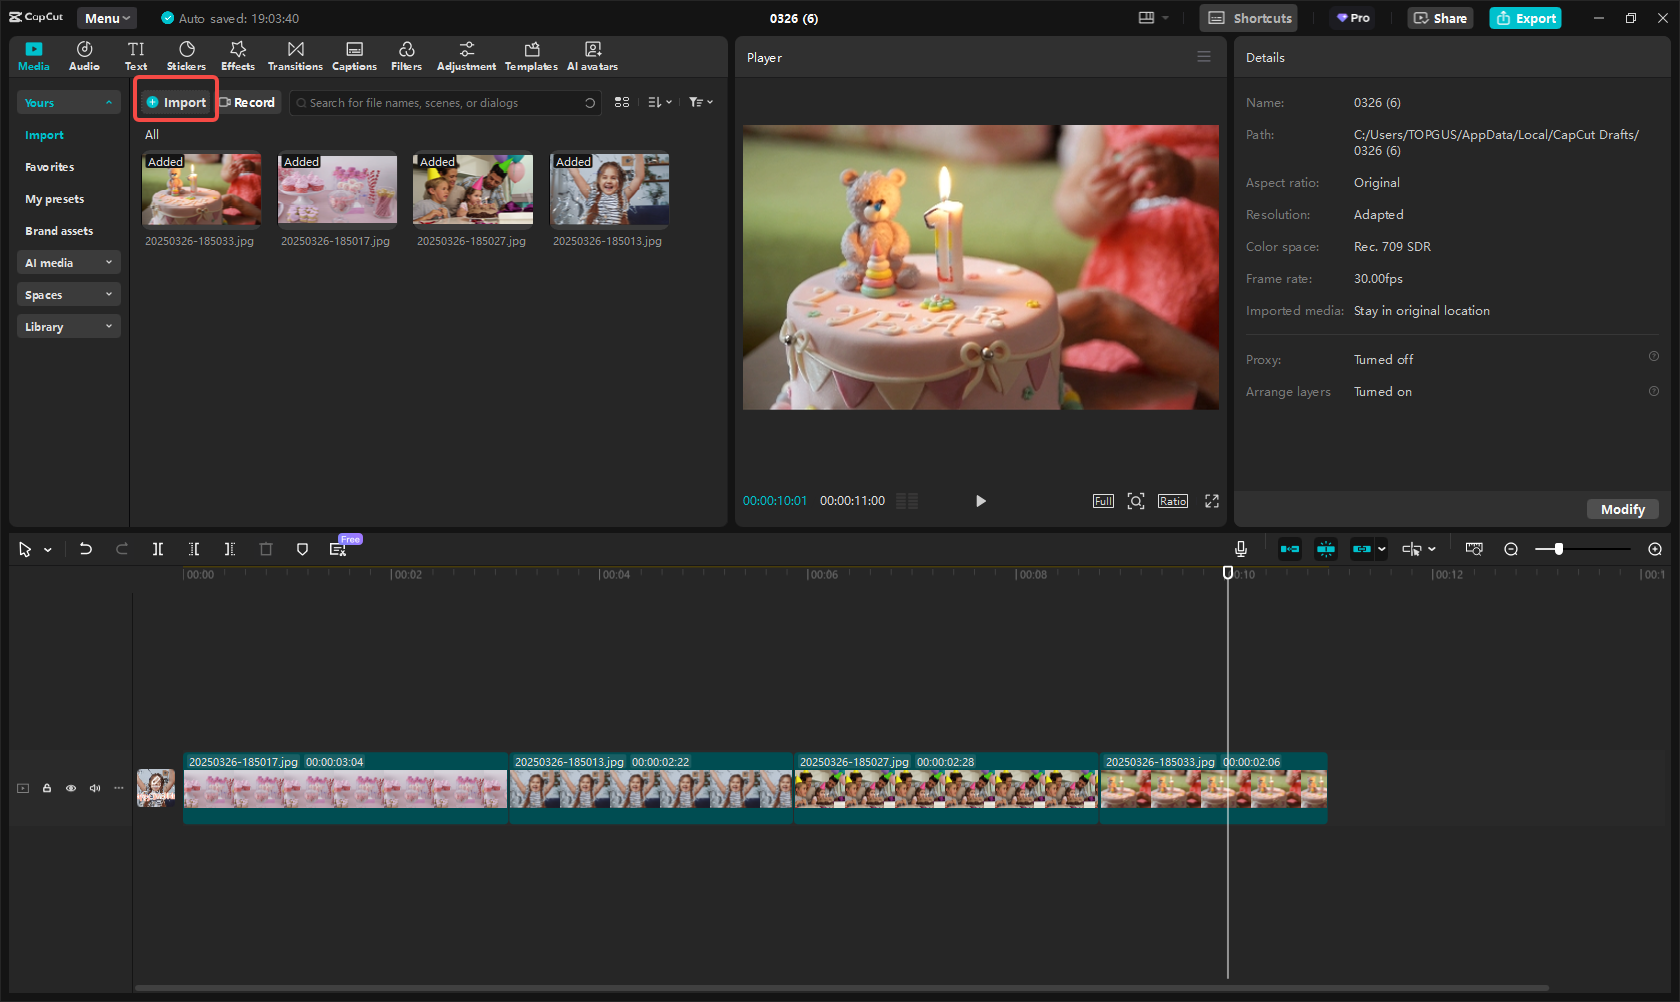Open the Menu dropdown
Image resolution: width=1680 pixels, height=1002 pixels.
tap(107, 18)
